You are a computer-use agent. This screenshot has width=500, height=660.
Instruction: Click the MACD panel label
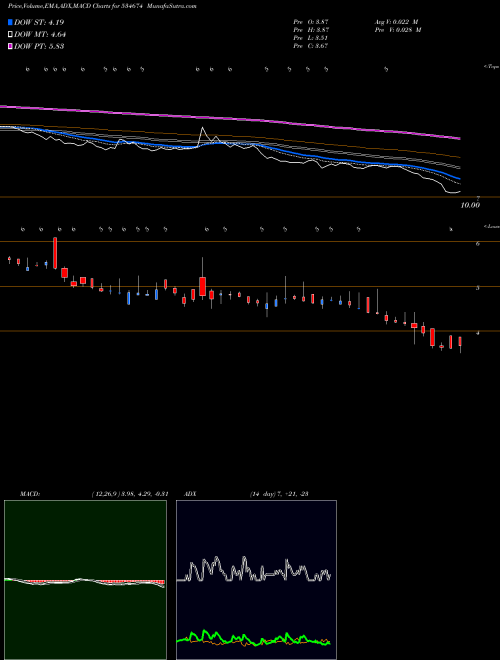click(x=30, y=494)
